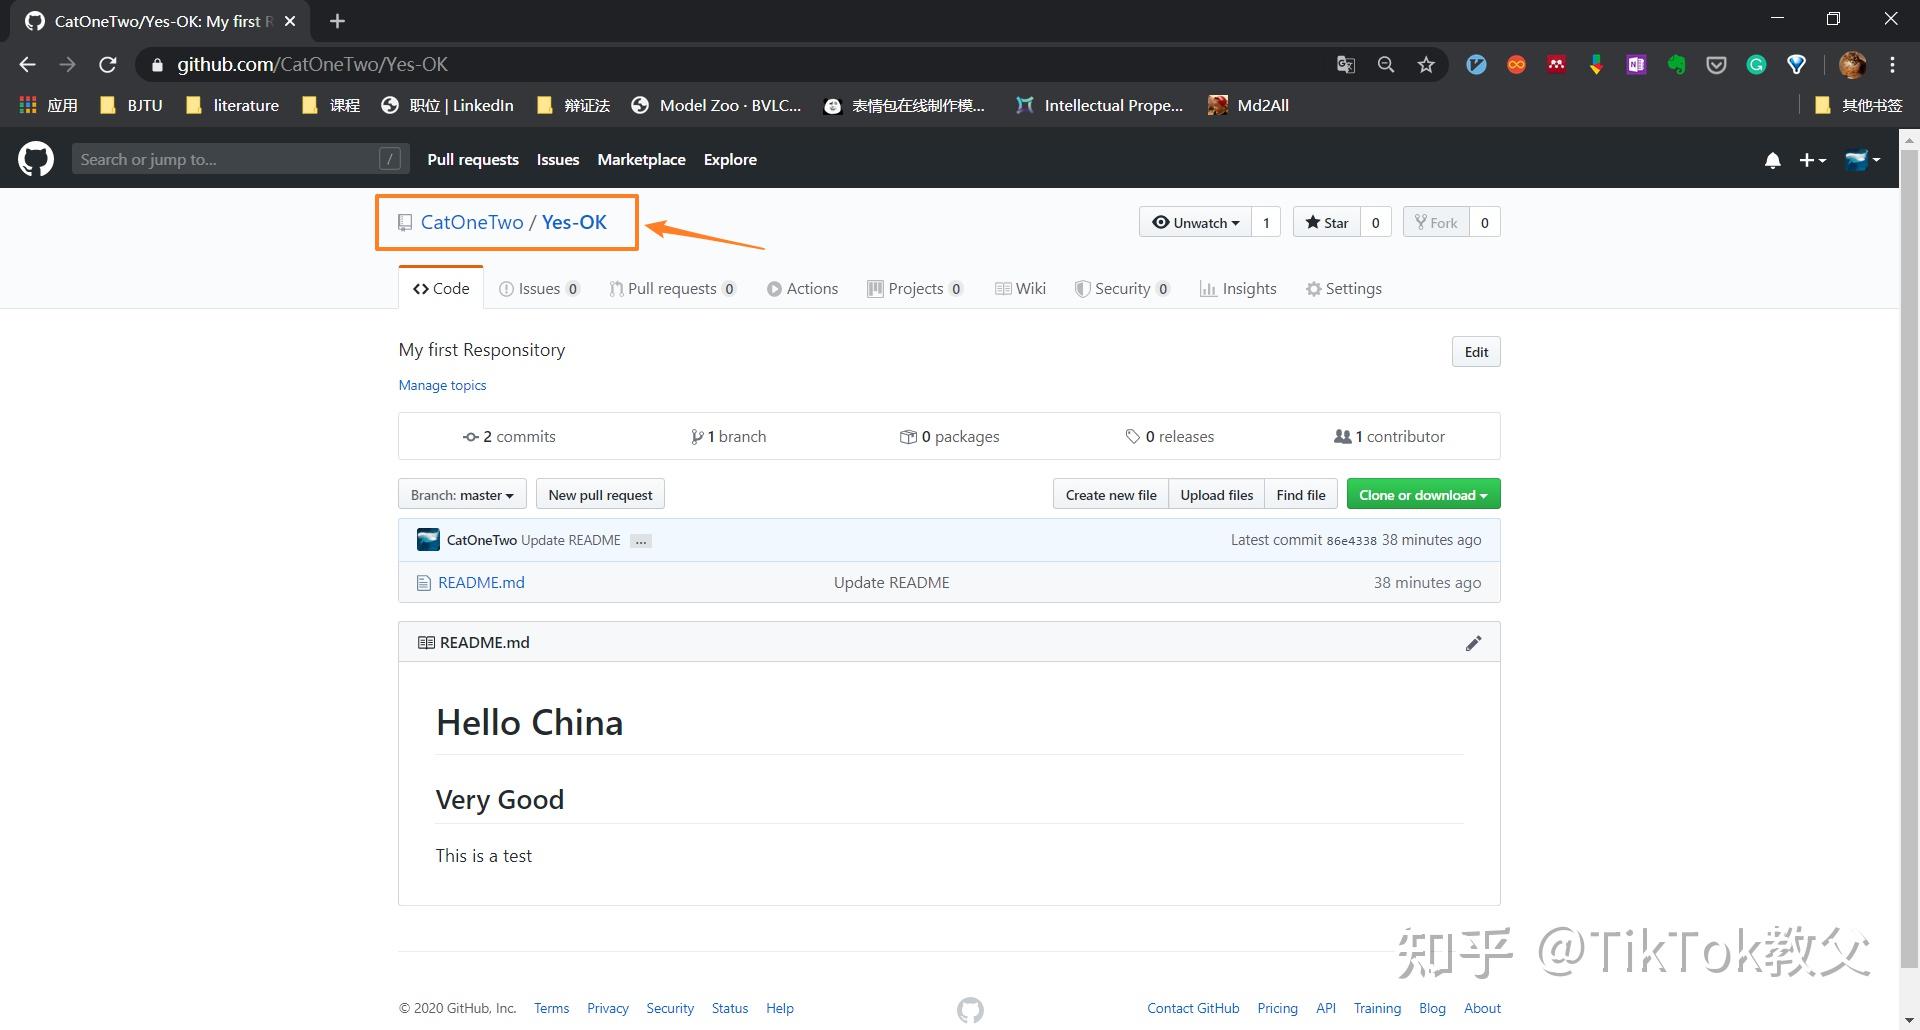Click the footer GitHub octocat logo
Image resolution: width=1920 pixels, height=1030 pixels.
[968, 1009]
